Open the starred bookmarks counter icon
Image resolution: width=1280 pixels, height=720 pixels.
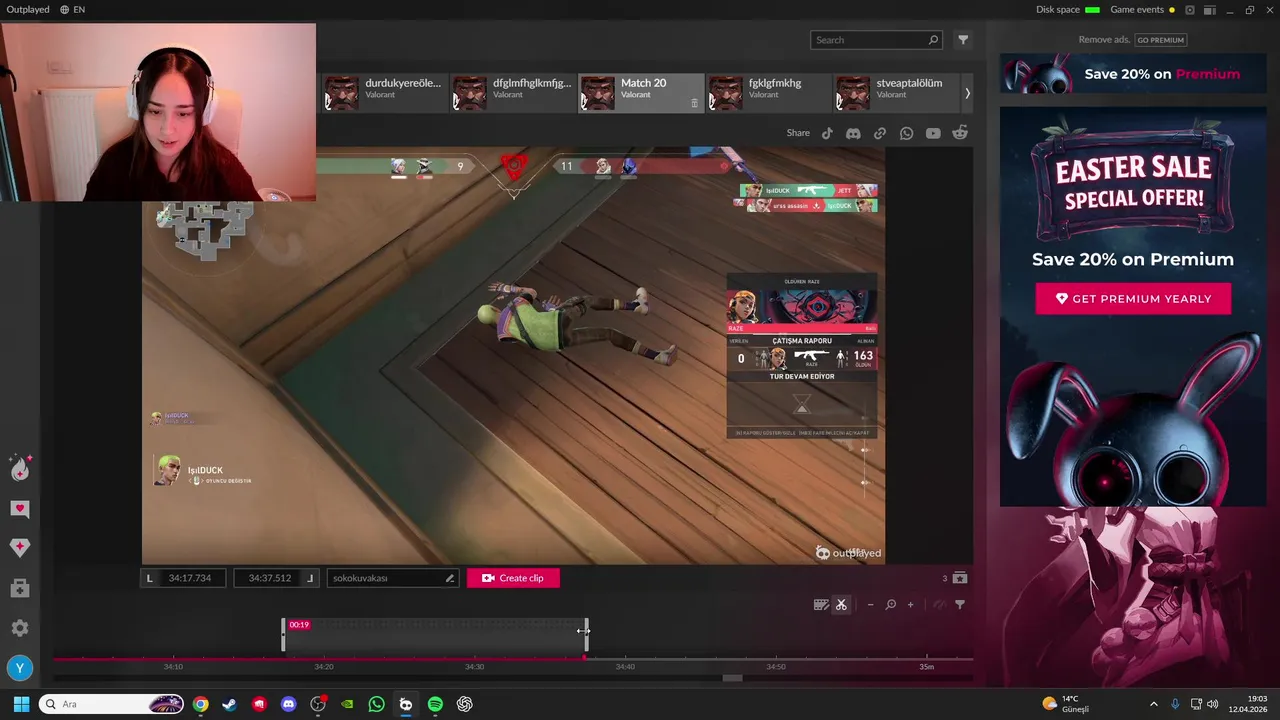(x=960, y=578)
